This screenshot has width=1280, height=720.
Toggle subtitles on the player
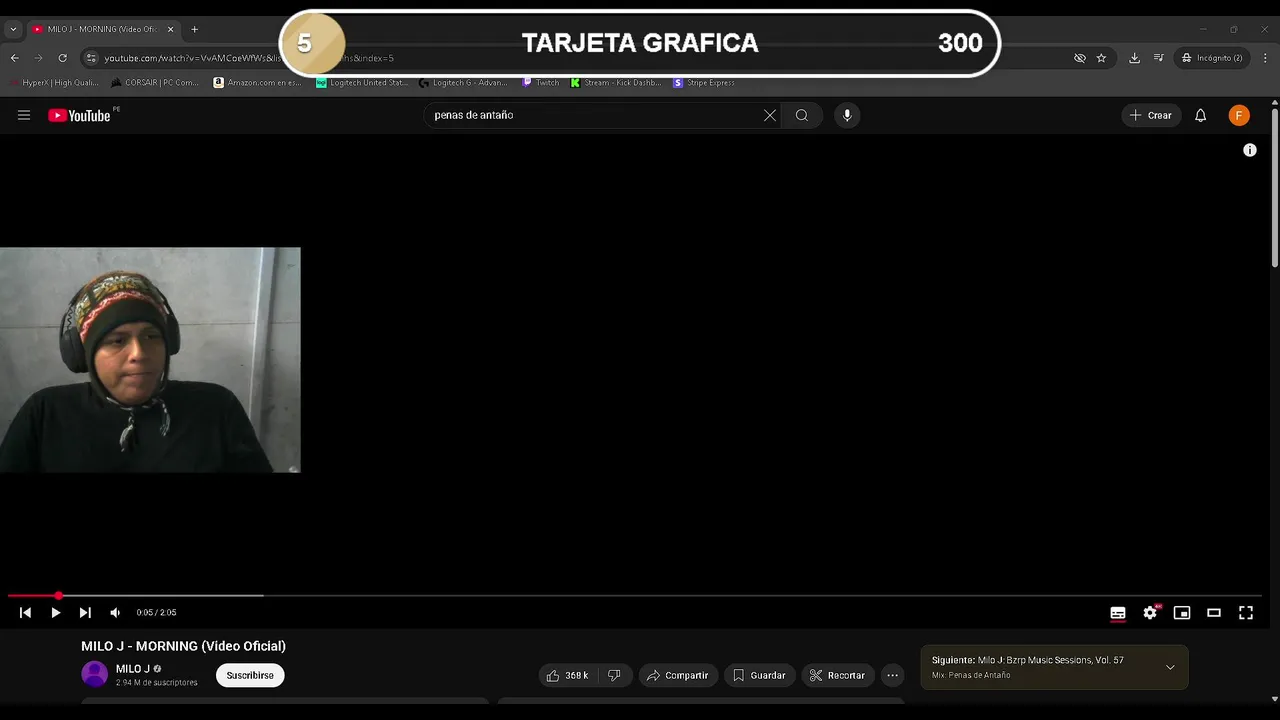[x=1118, y=613]
